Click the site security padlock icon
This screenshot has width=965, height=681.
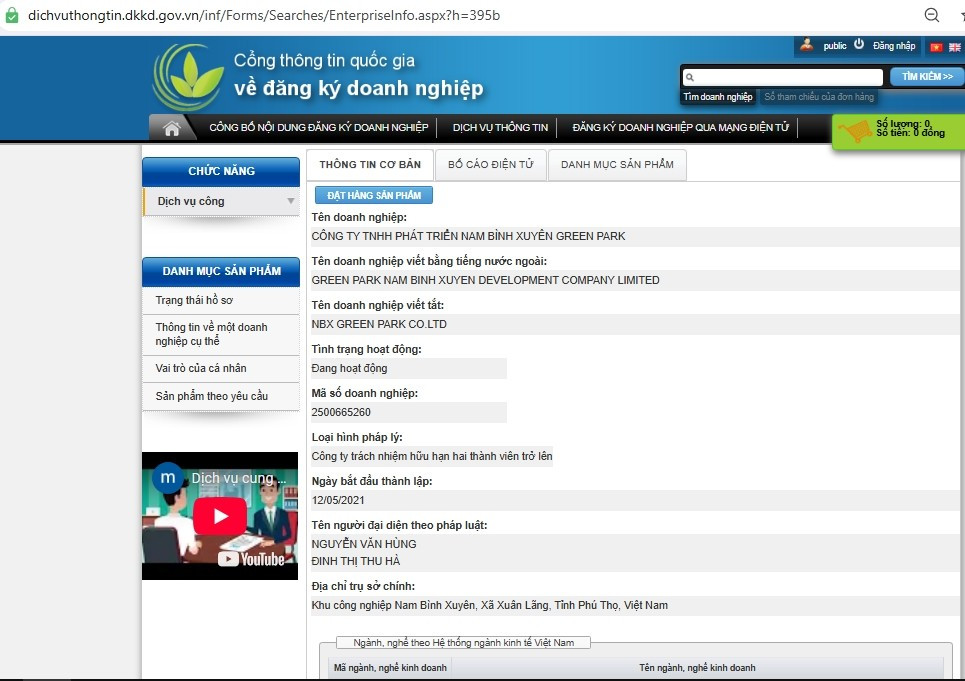[12, 15]
